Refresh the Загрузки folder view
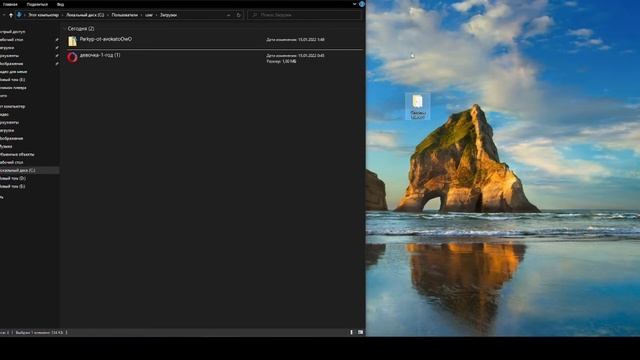The width and height of the screenshot is (640, 360). [x=239, y=15]
